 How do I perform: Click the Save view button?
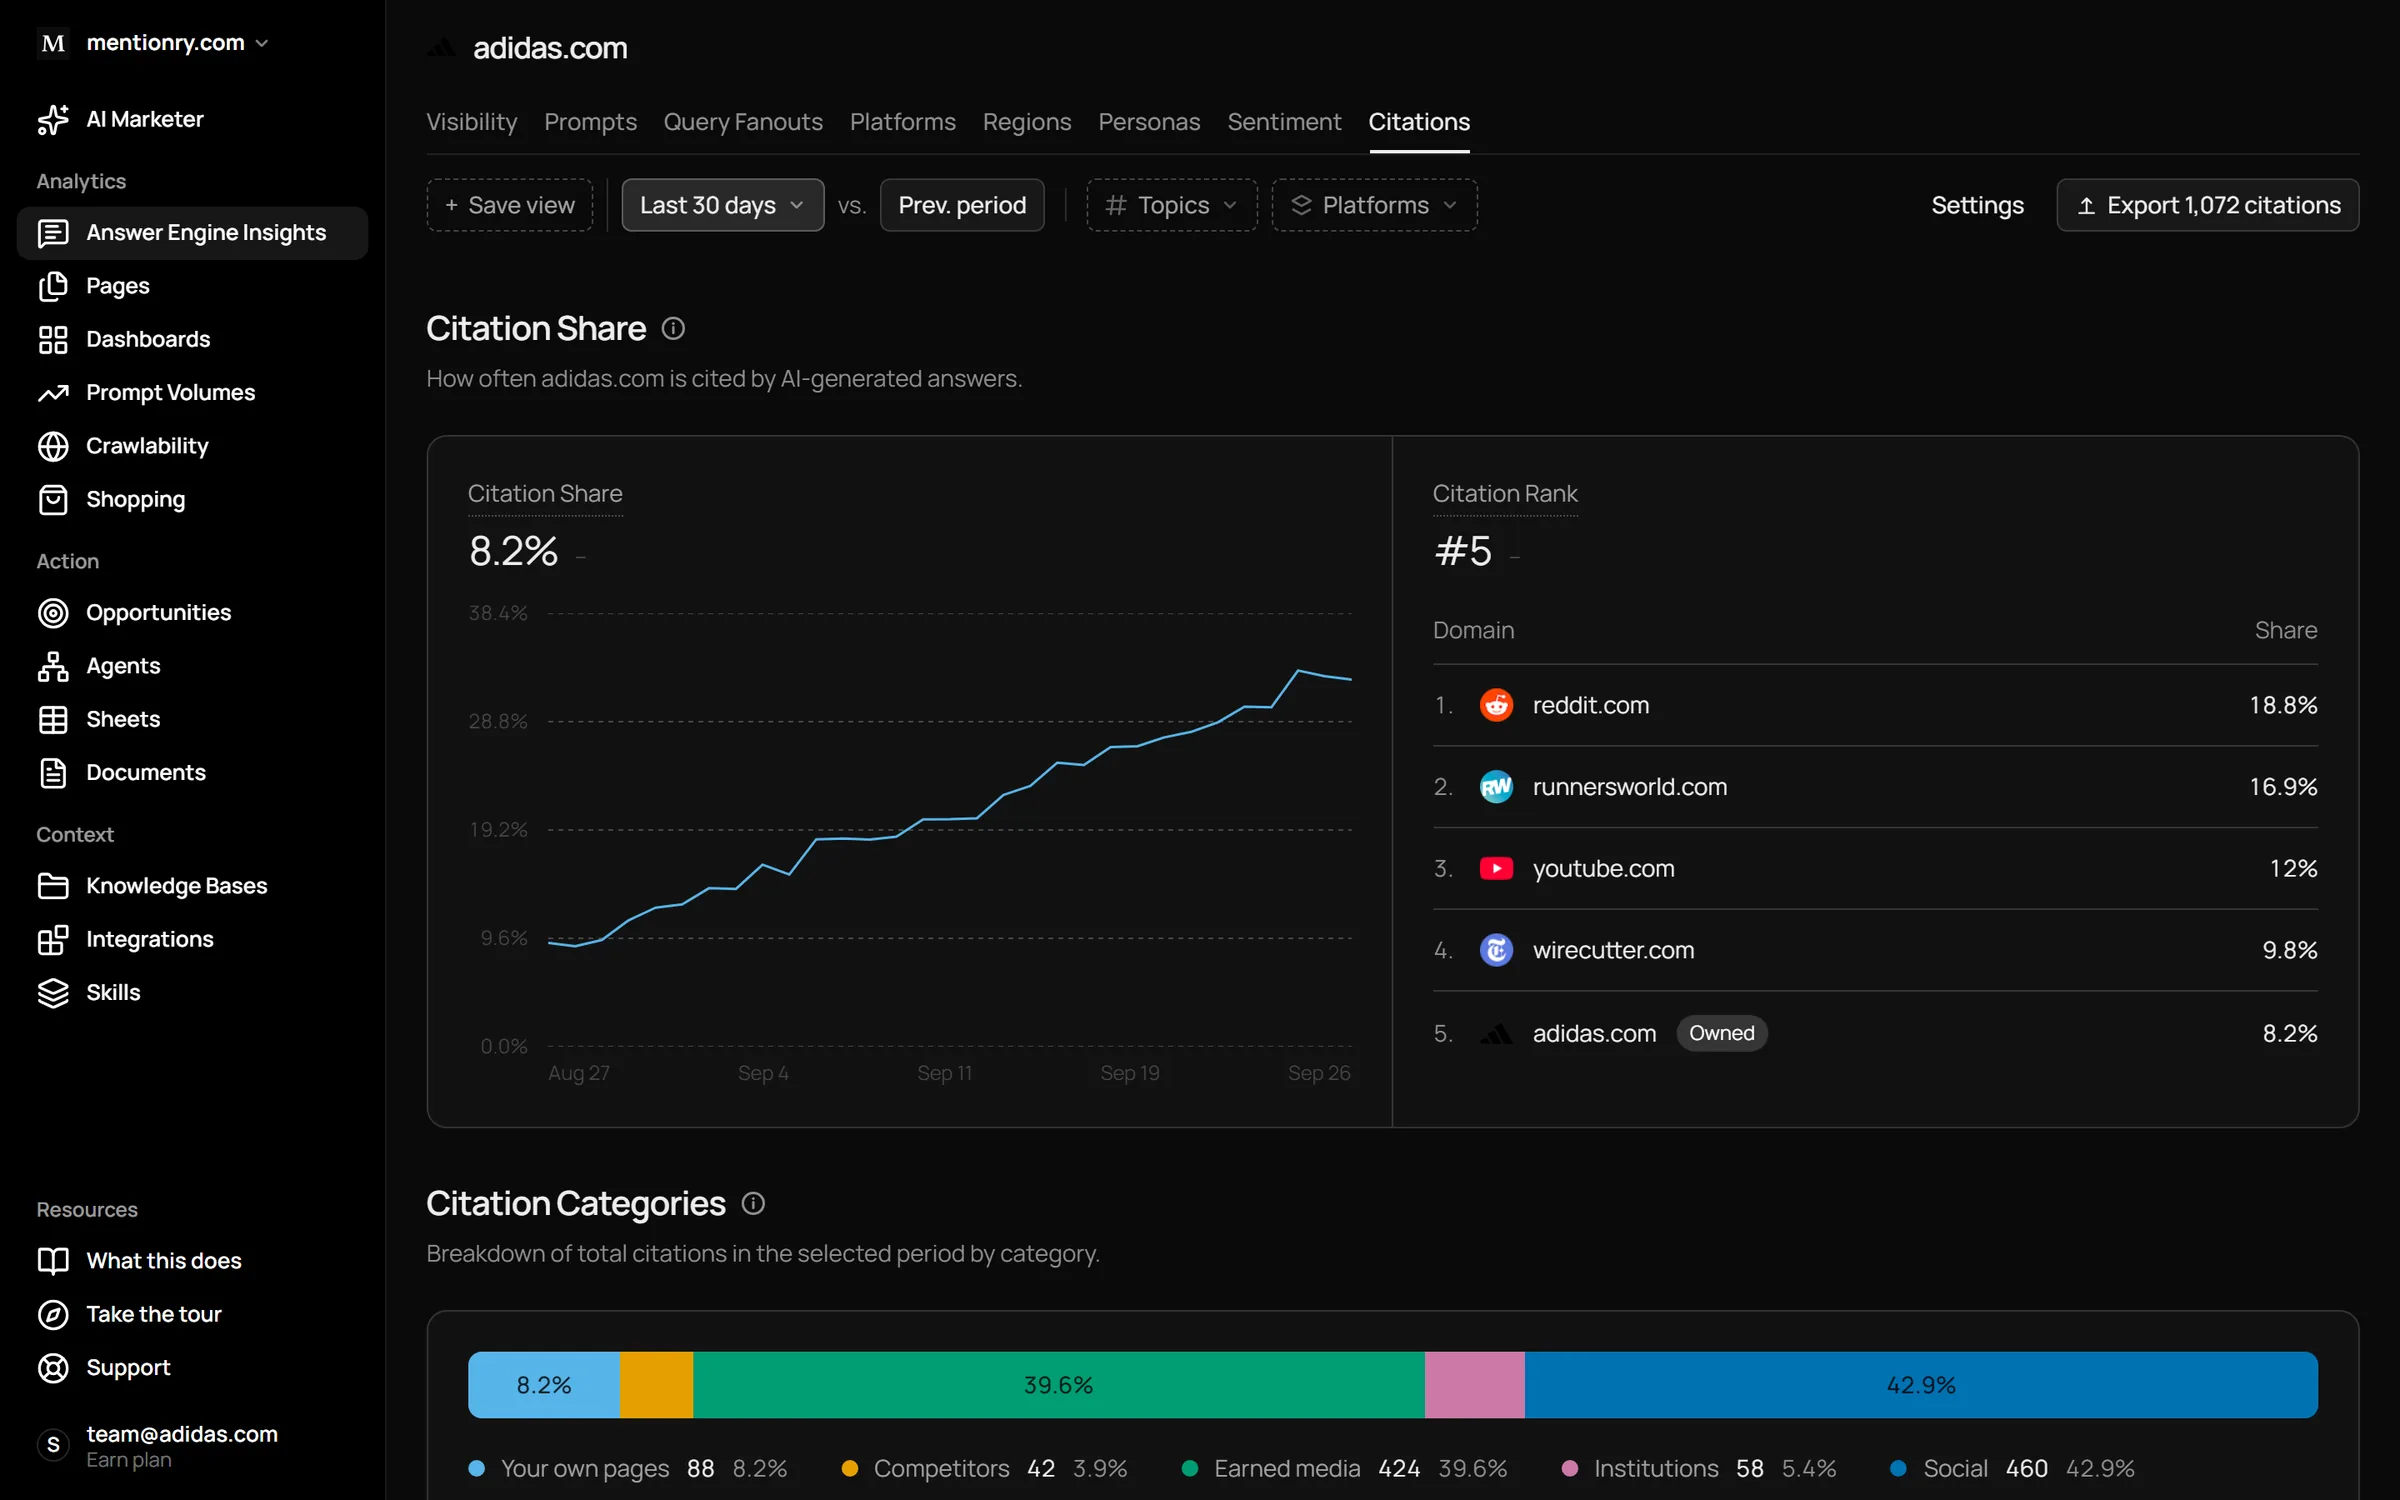click(x=509, y=205)
